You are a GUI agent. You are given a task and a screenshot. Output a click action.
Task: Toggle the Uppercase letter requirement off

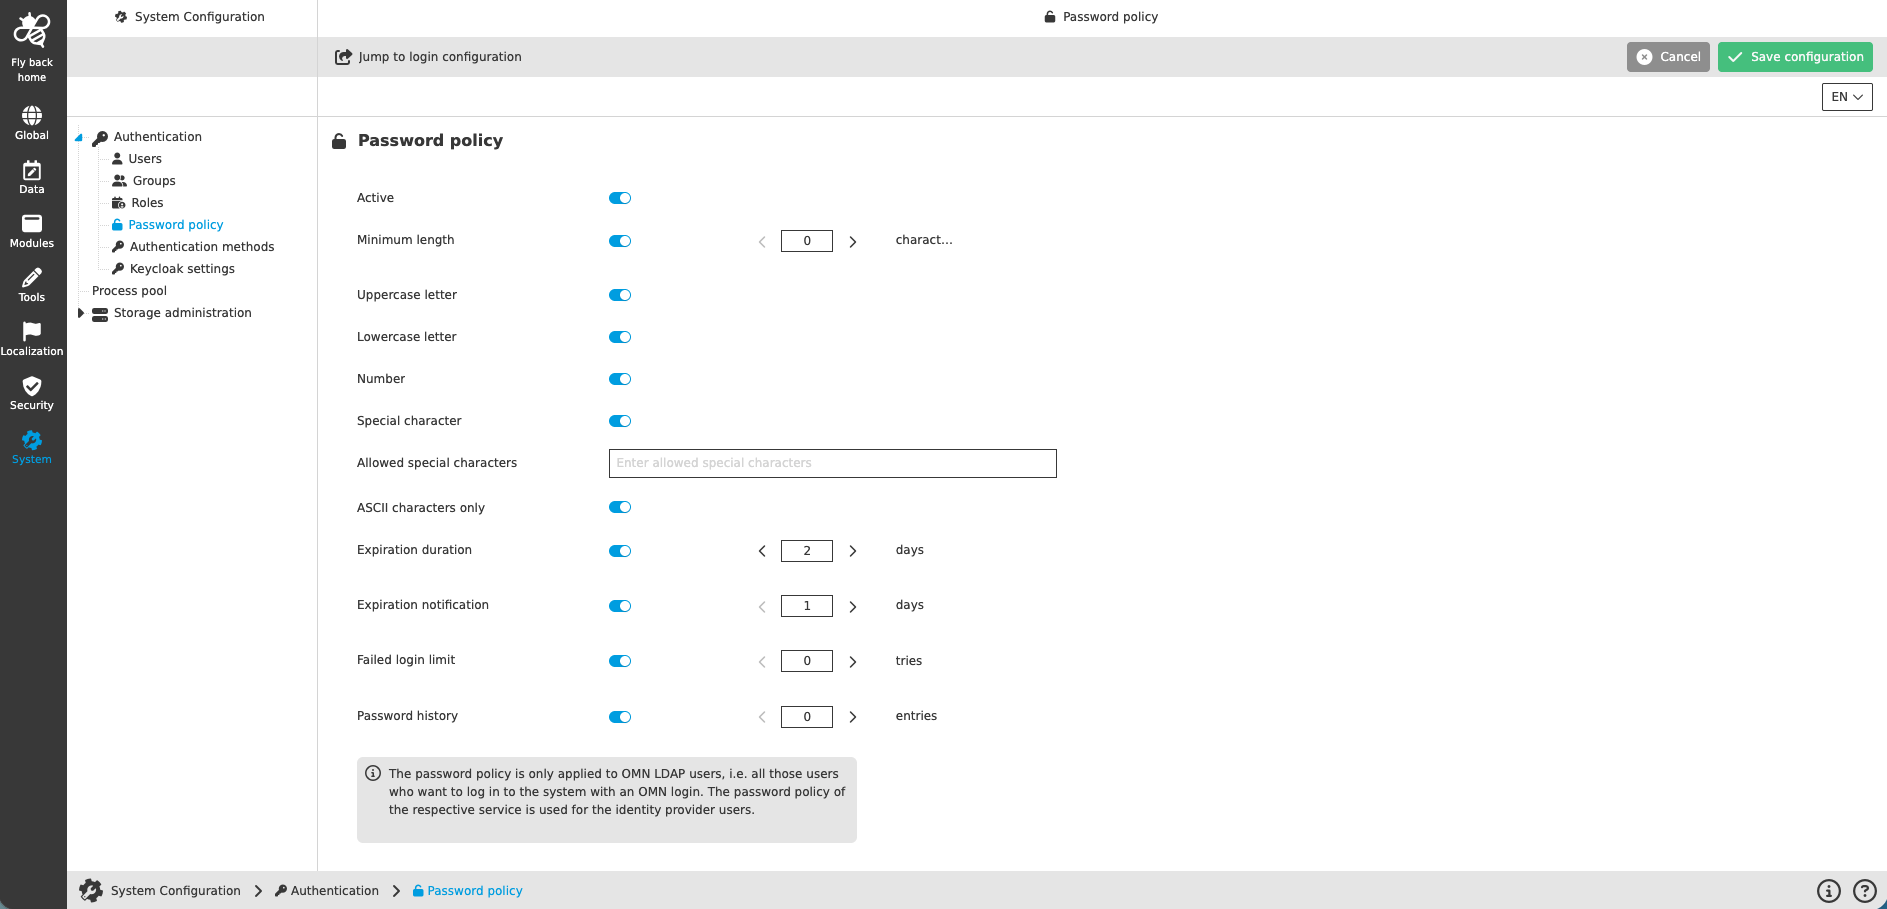620,295
